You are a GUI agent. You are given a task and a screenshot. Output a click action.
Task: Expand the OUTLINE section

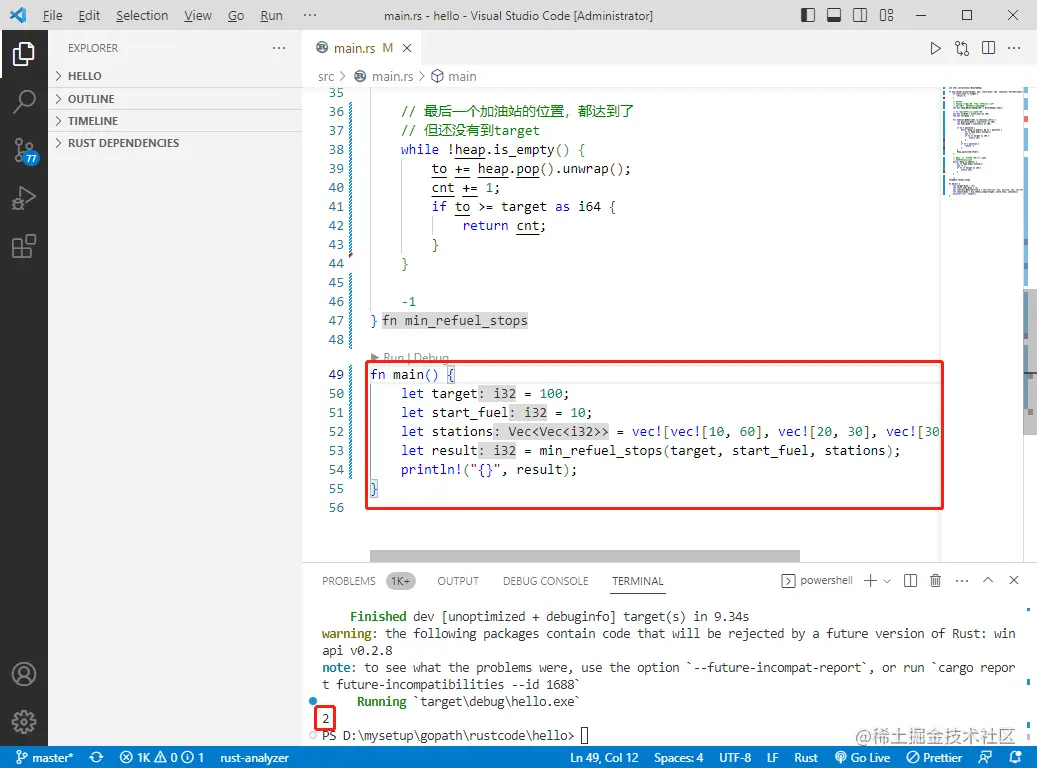[175, 99]
